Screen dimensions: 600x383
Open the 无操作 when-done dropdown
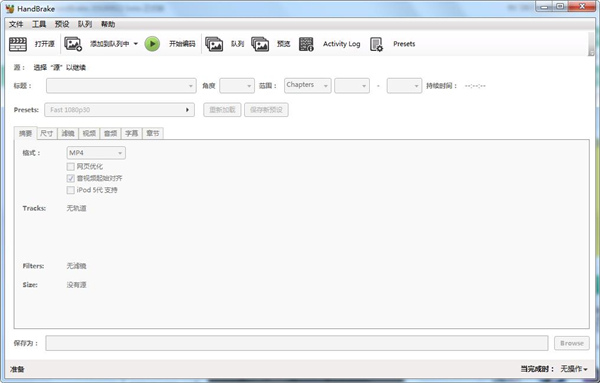pos(574,369)
